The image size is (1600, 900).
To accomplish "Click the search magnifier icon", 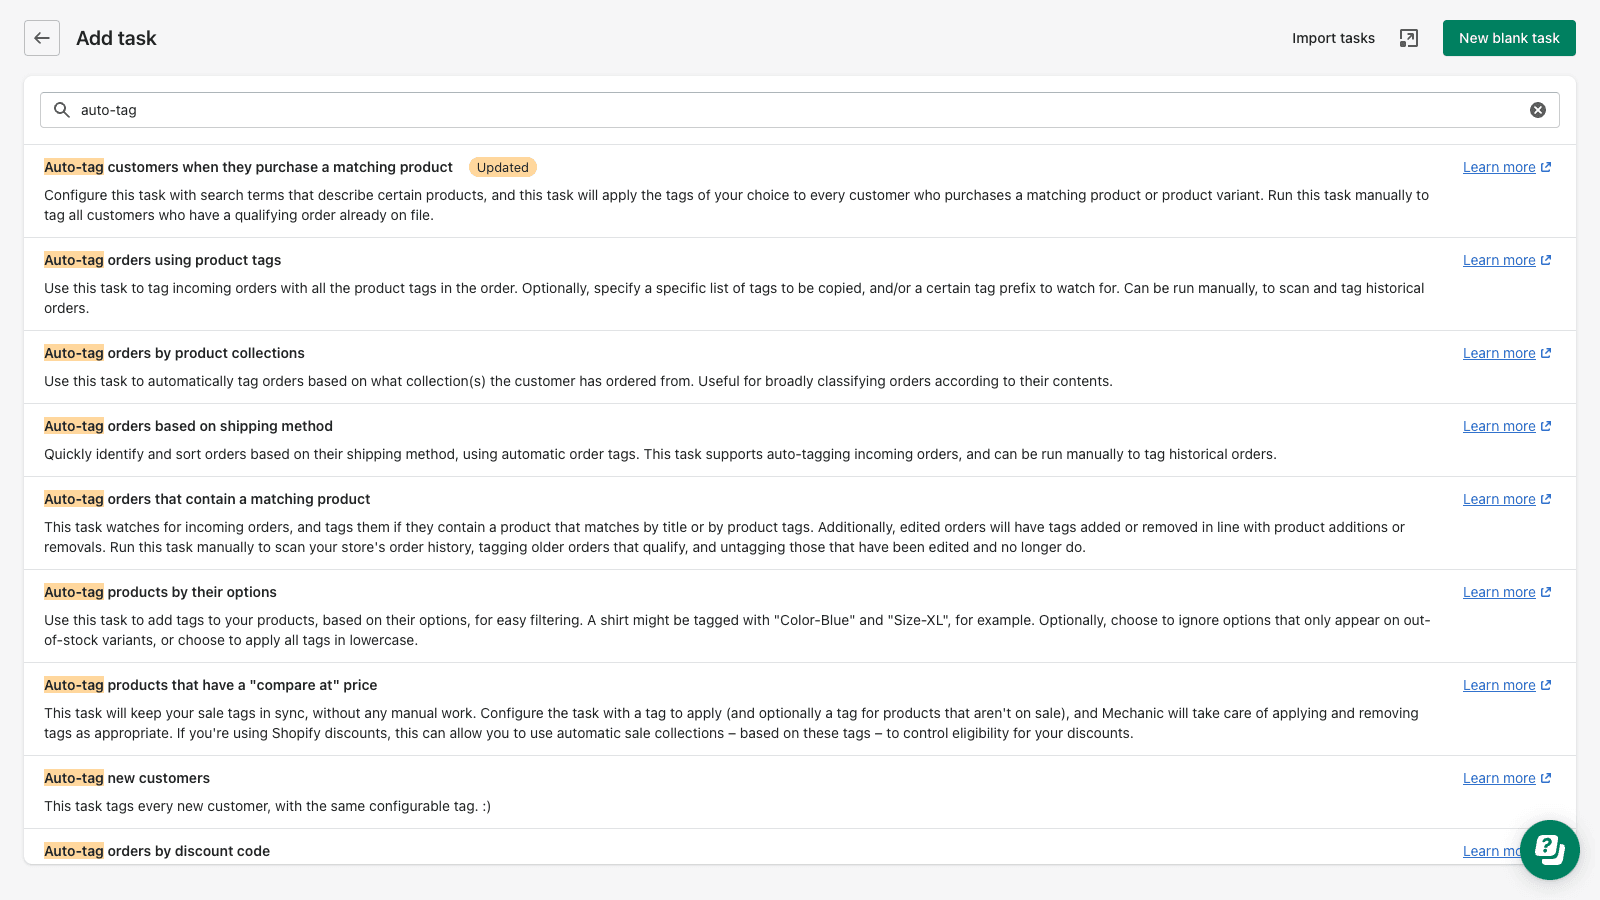I will coord(62,110).
